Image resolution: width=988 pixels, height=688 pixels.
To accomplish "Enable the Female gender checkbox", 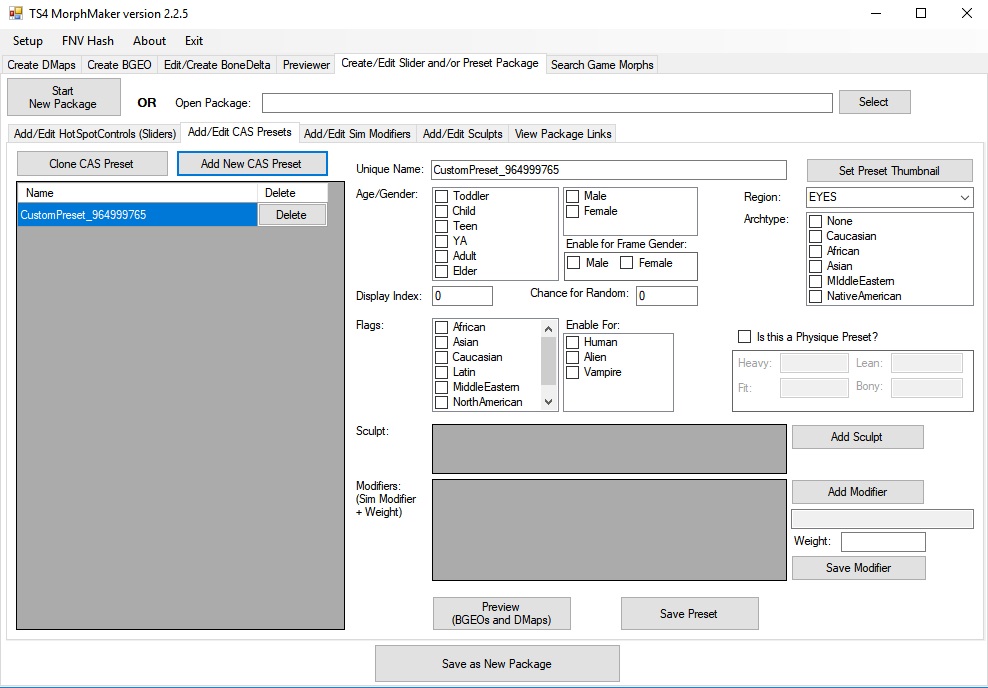I will 573,211.
